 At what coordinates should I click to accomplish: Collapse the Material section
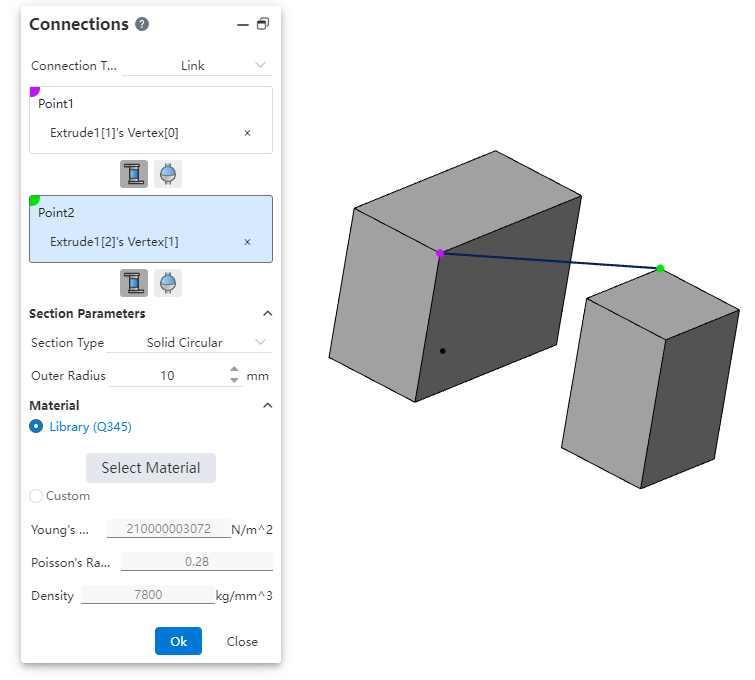[x=267, y=405]
